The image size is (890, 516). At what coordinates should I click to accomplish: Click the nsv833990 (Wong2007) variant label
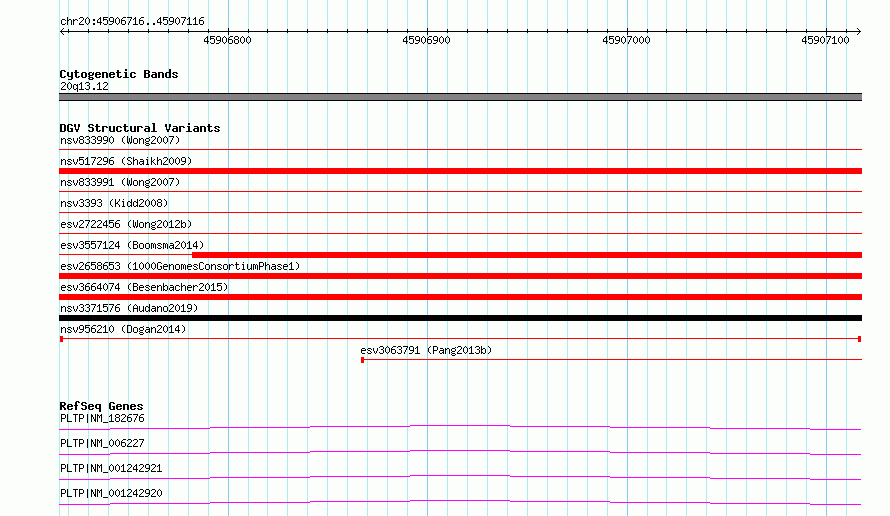[120, 140]
